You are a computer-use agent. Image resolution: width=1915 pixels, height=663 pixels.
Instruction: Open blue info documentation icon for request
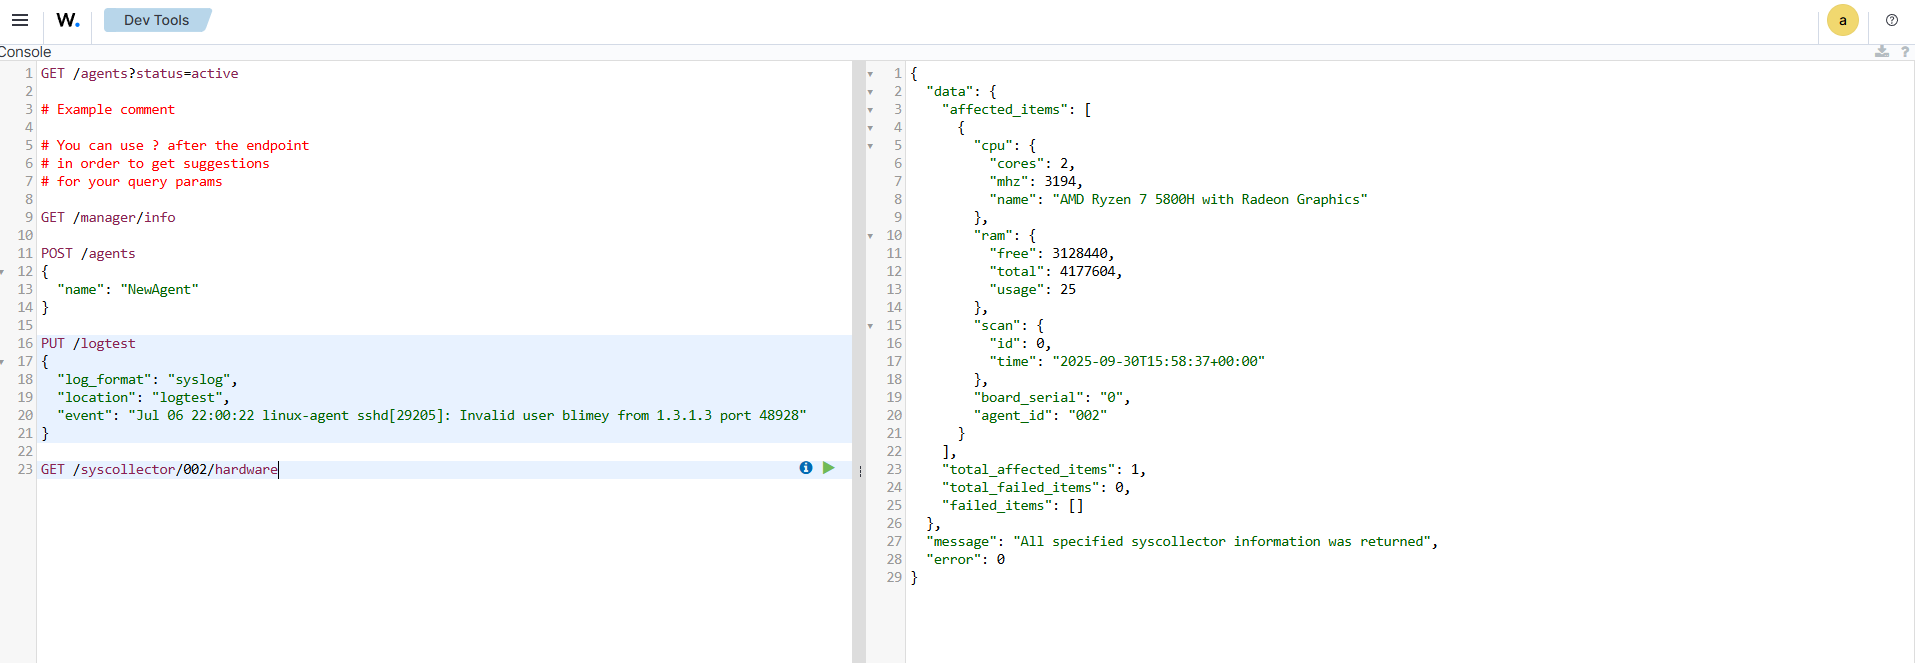tap(806, 468)
